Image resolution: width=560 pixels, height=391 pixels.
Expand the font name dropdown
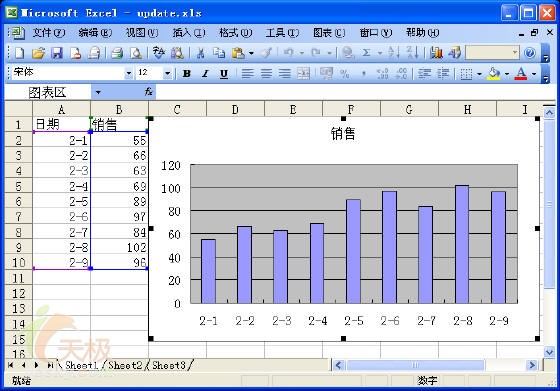pos(129,74)
